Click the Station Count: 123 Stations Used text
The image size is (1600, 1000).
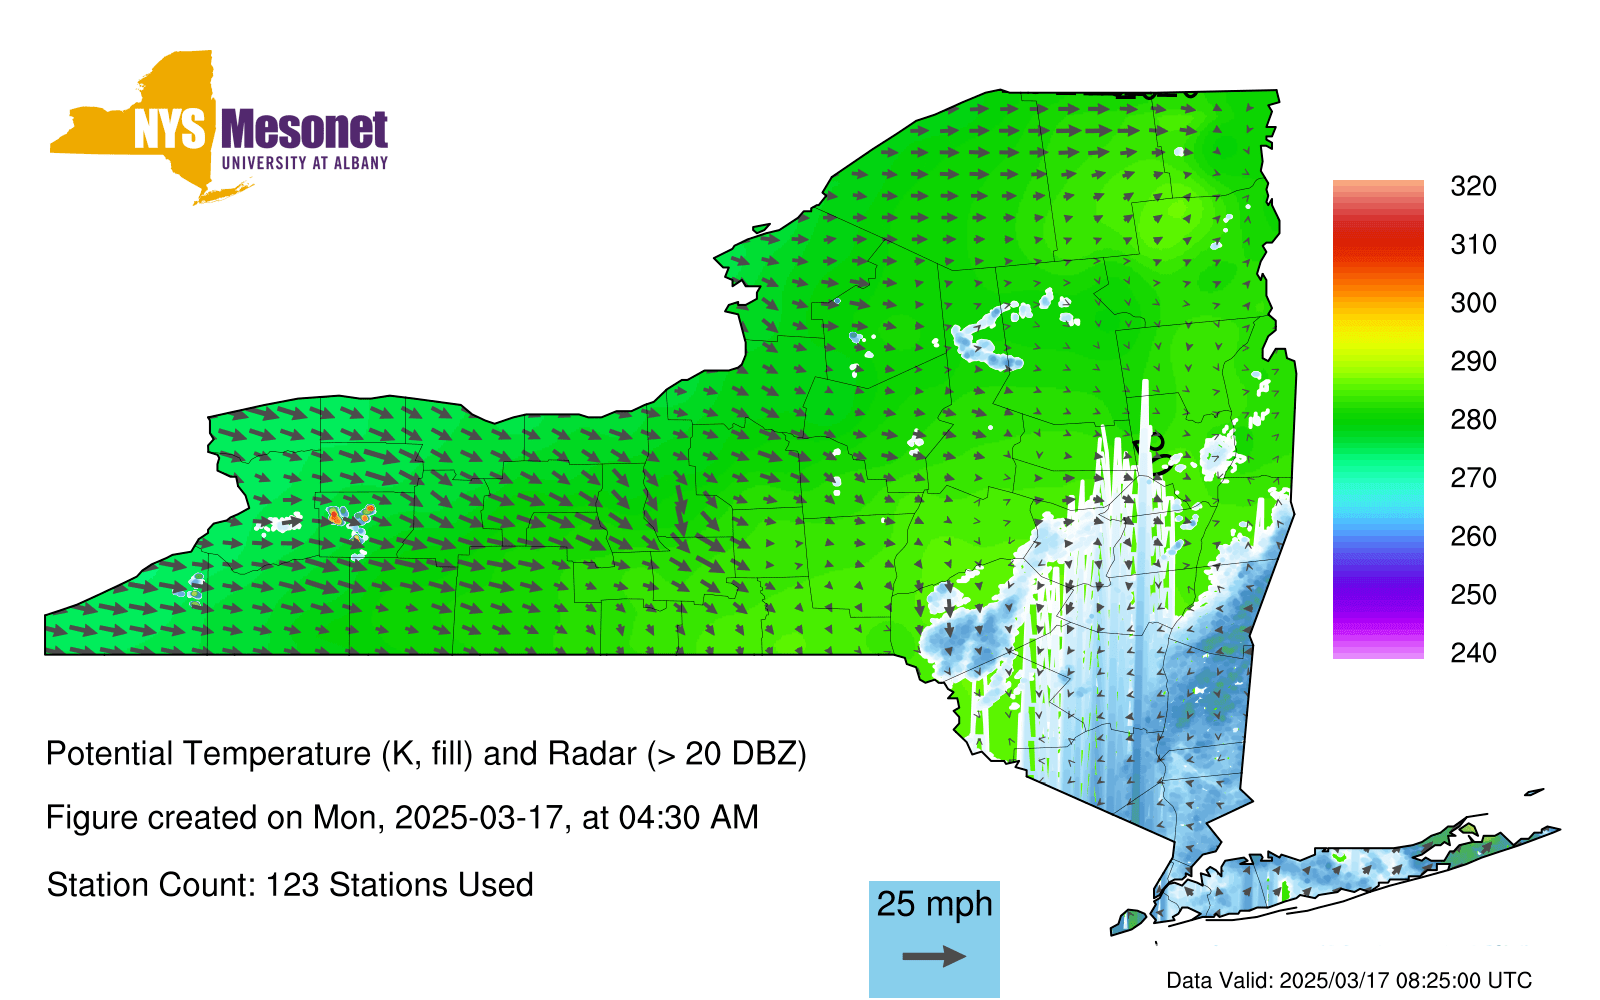tap(290, 885)
